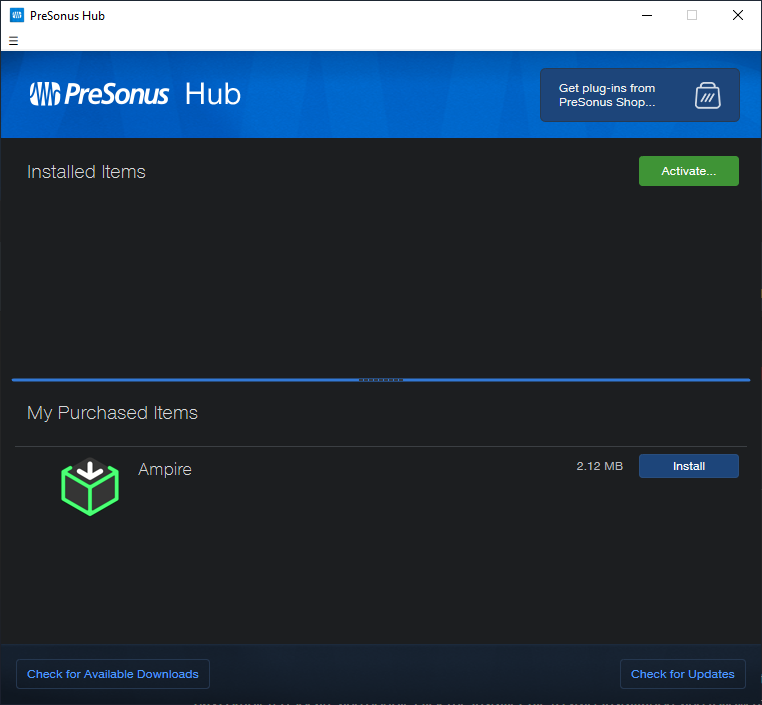Click the My Purchased Items heading
The width and height of the screenshot is (762, 705).
(112, 413)
